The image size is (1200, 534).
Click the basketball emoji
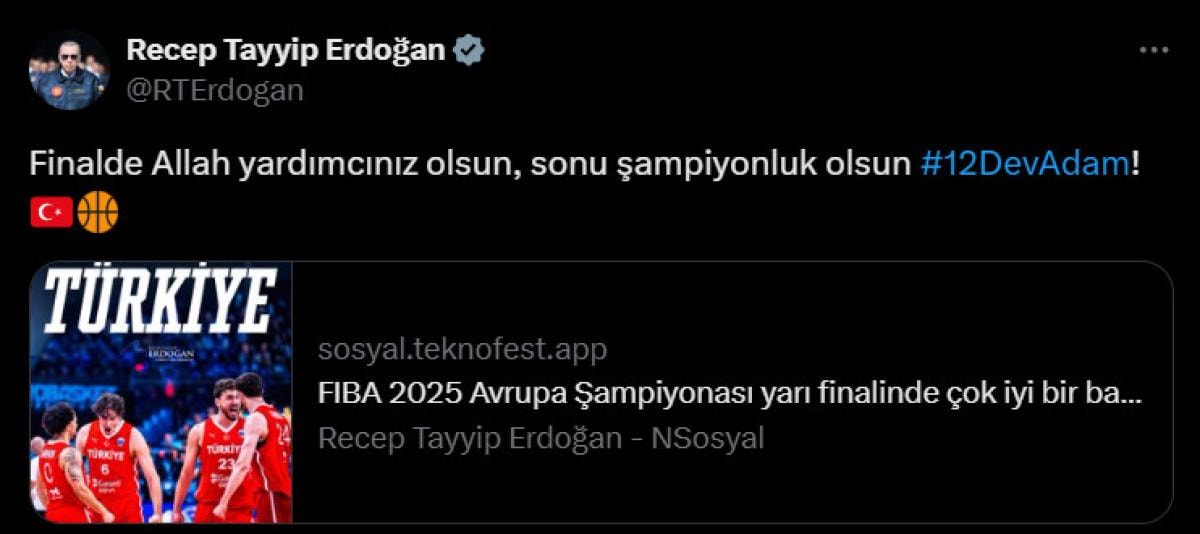coord(98,212)
